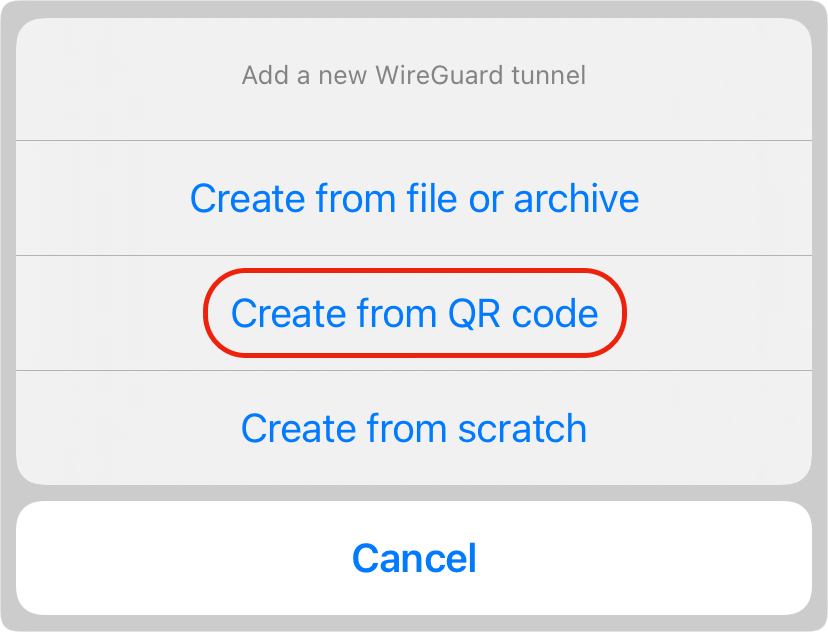Click the action sheet header text
The height and width of the screenshot is (632, 828).
pyautogui.click(x=414, y=75)
